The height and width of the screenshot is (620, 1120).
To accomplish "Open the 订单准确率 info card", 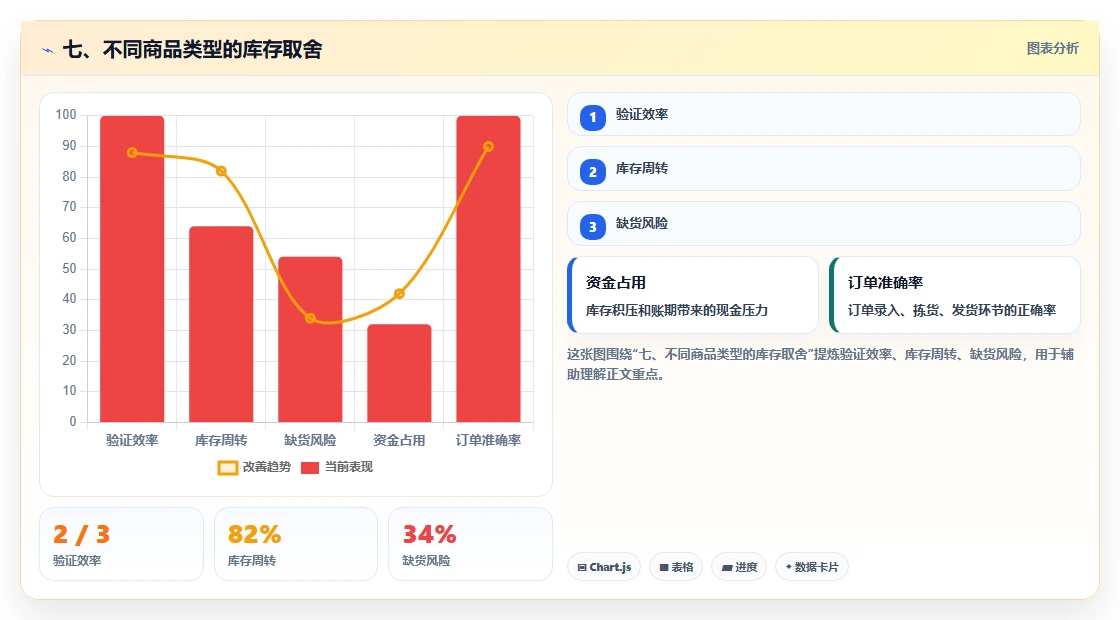I will point(954,295).
